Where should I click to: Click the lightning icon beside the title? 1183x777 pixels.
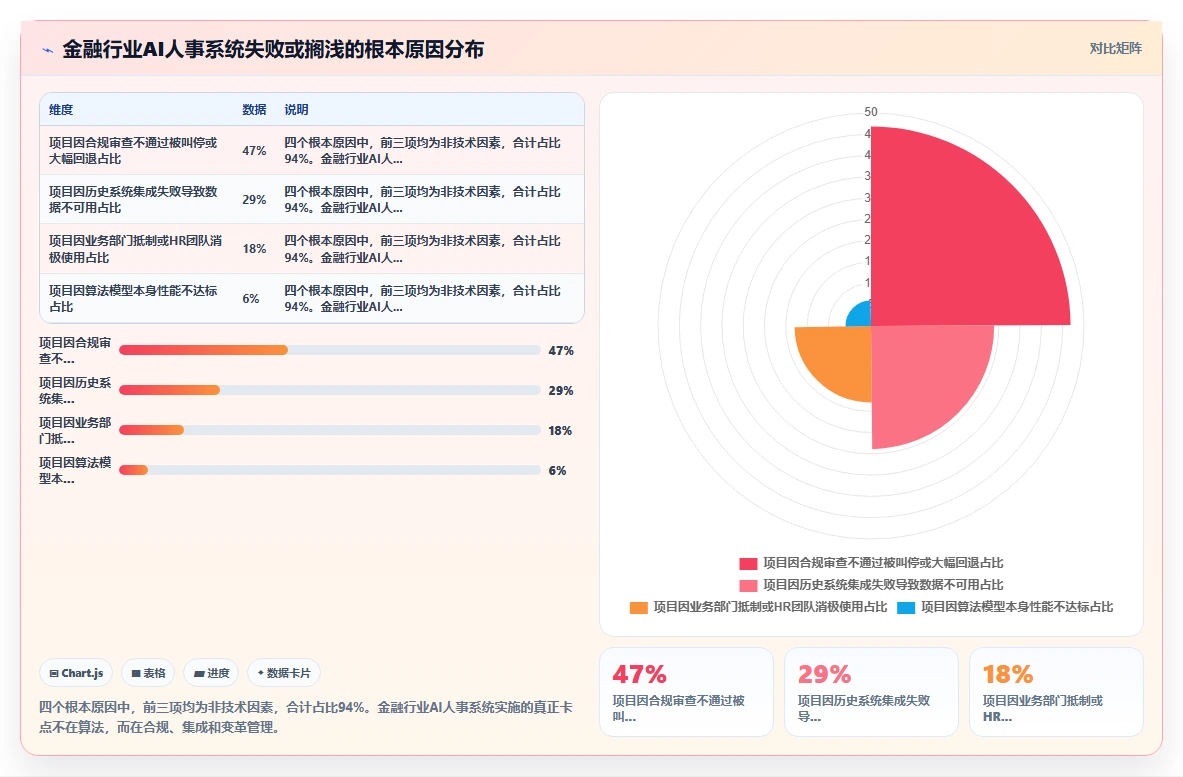pyautogui.click(x=48, y=51)
